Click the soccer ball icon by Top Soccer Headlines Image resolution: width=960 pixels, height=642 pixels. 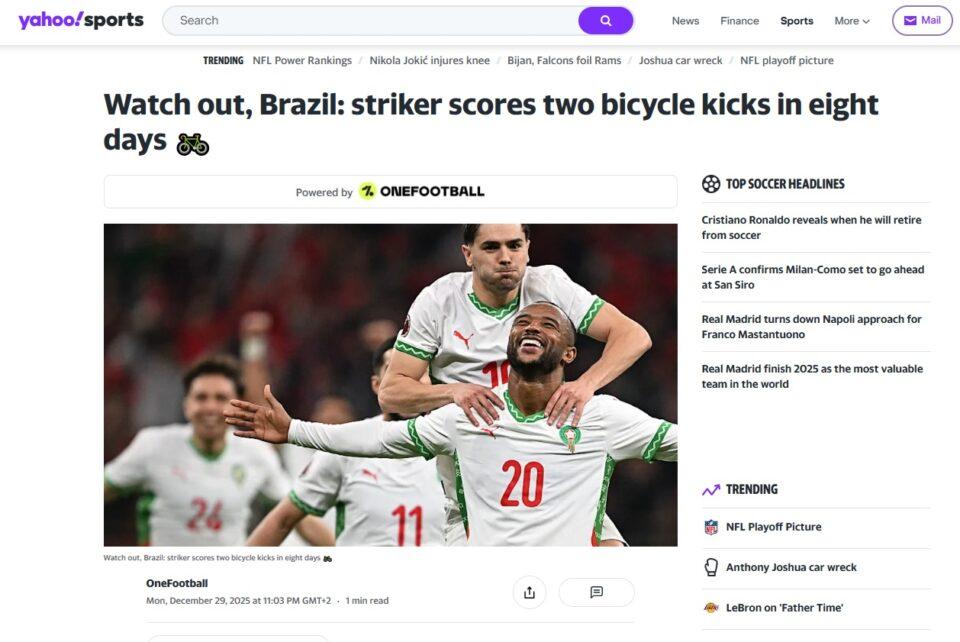pos(711,184)
